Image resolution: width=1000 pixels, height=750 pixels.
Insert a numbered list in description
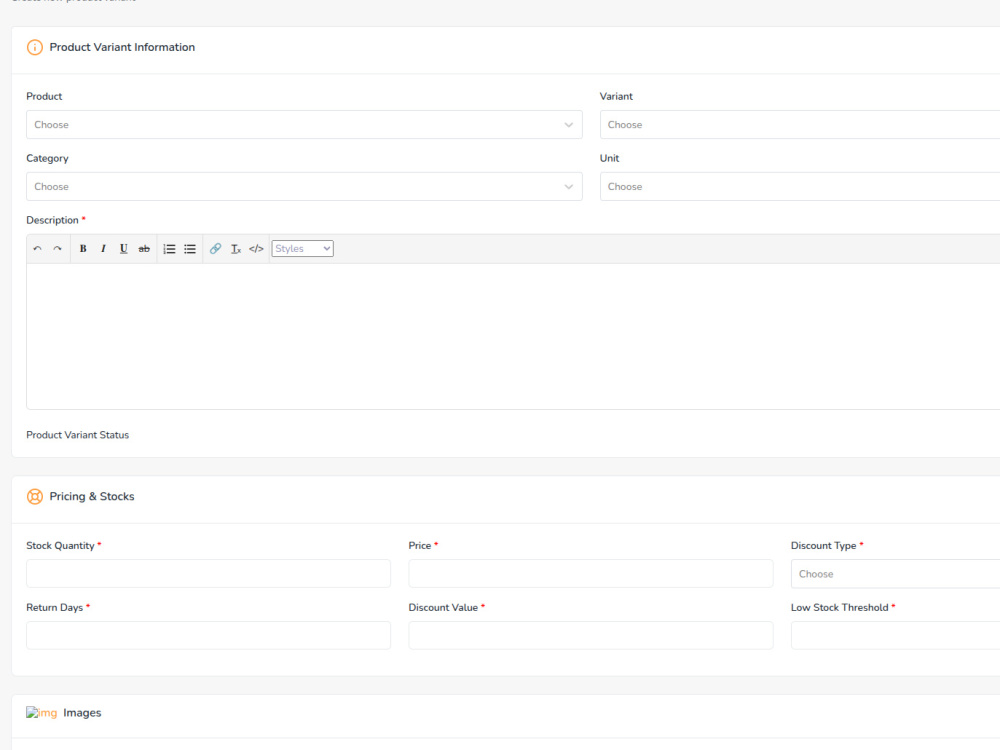(169, 249)
